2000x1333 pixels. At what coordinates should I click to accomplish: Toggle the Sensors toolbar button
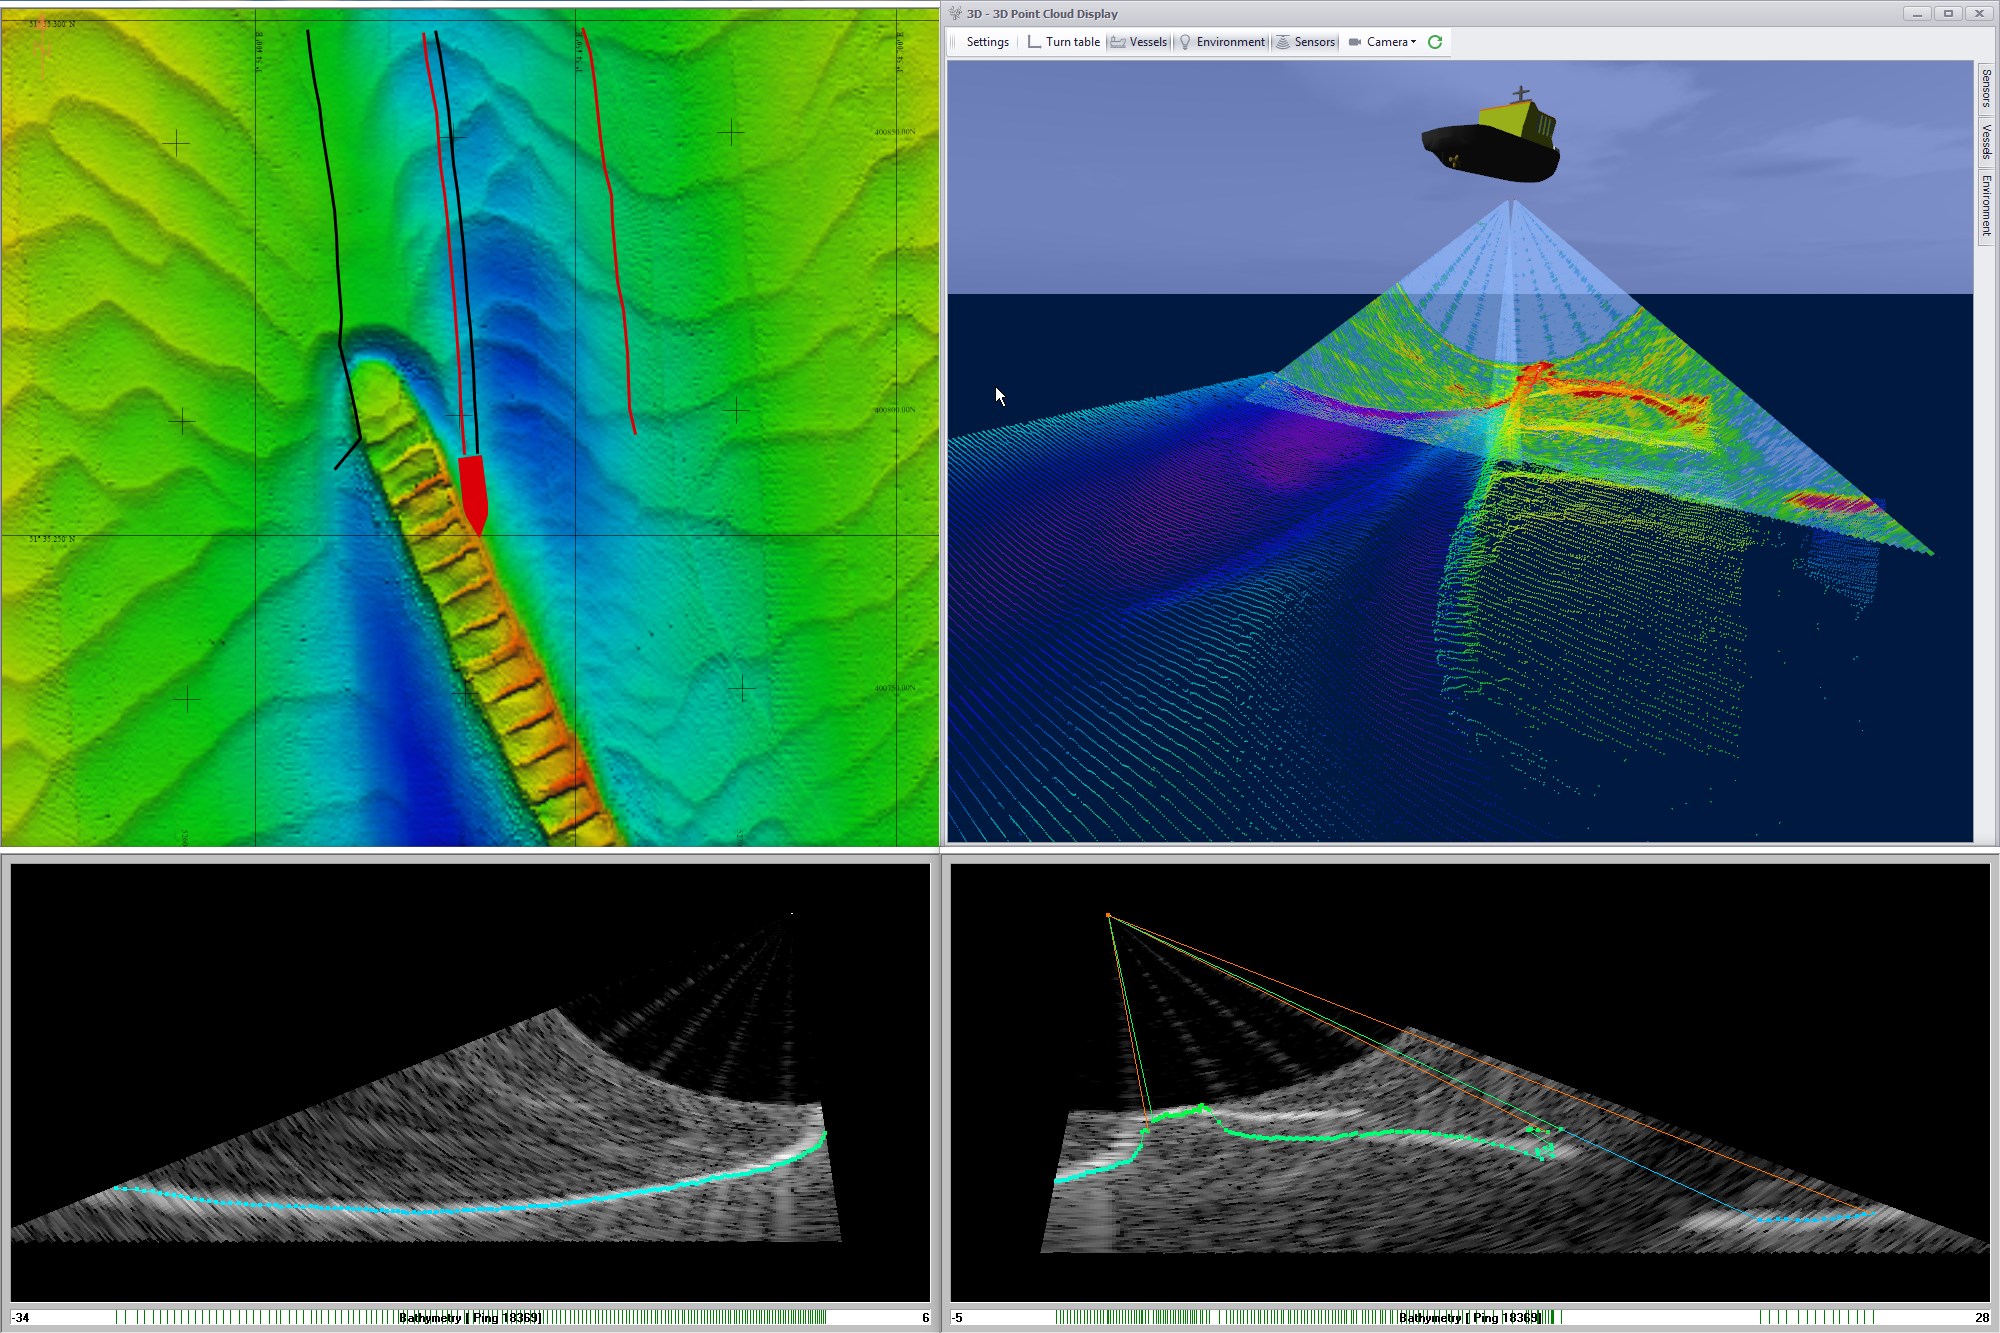coord(1305,42)
